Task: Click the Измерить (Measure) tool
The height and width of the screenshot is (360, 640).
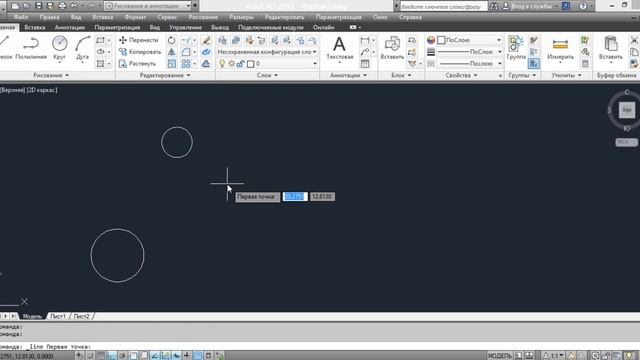Action: [560, 47]
